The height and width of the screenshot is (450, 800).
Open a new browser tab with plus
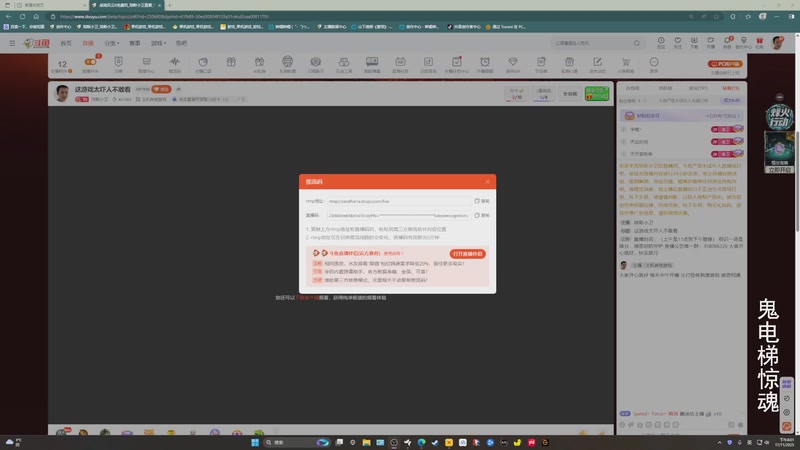[x=169, y=5]
